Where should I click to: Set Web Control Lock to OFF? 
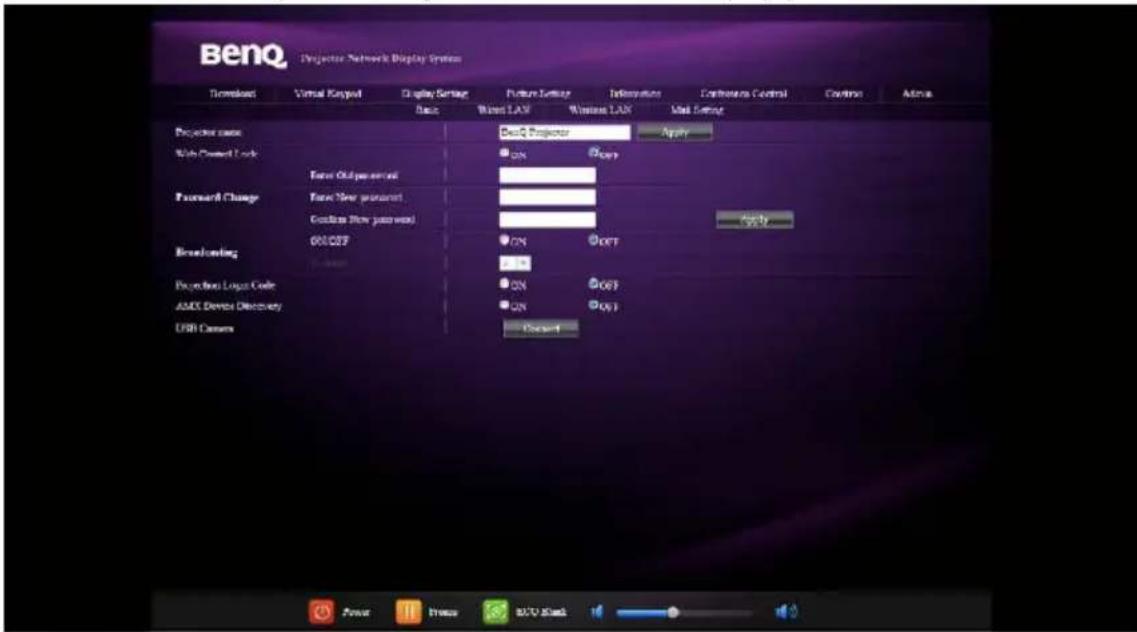point(593,152)
